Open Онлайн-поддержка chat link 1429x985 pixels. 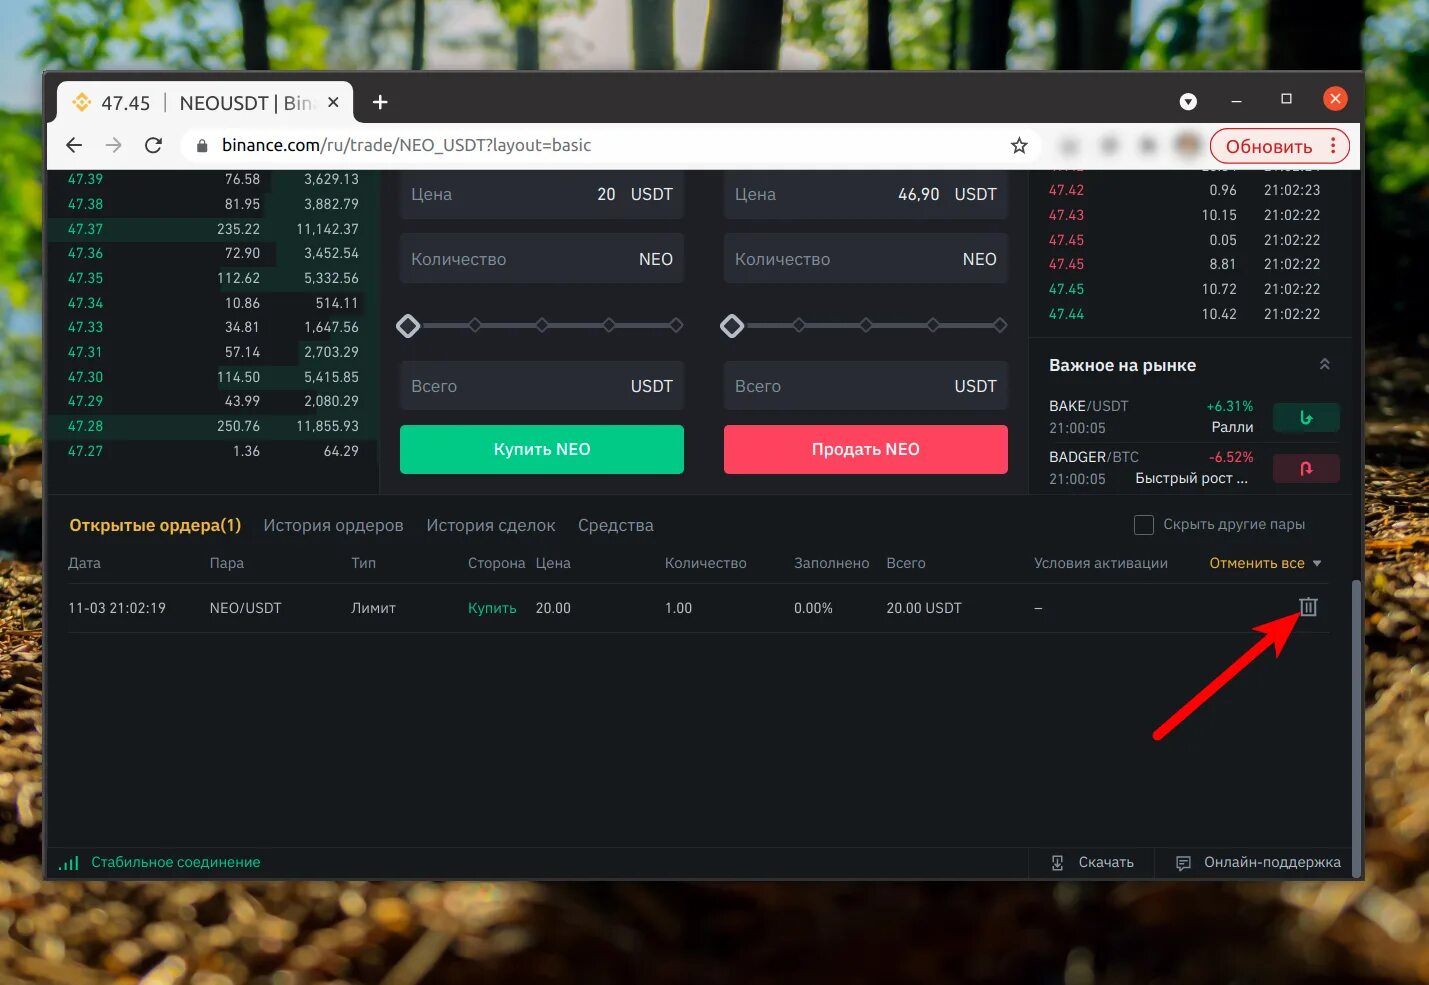click(x=1272, y=862)
